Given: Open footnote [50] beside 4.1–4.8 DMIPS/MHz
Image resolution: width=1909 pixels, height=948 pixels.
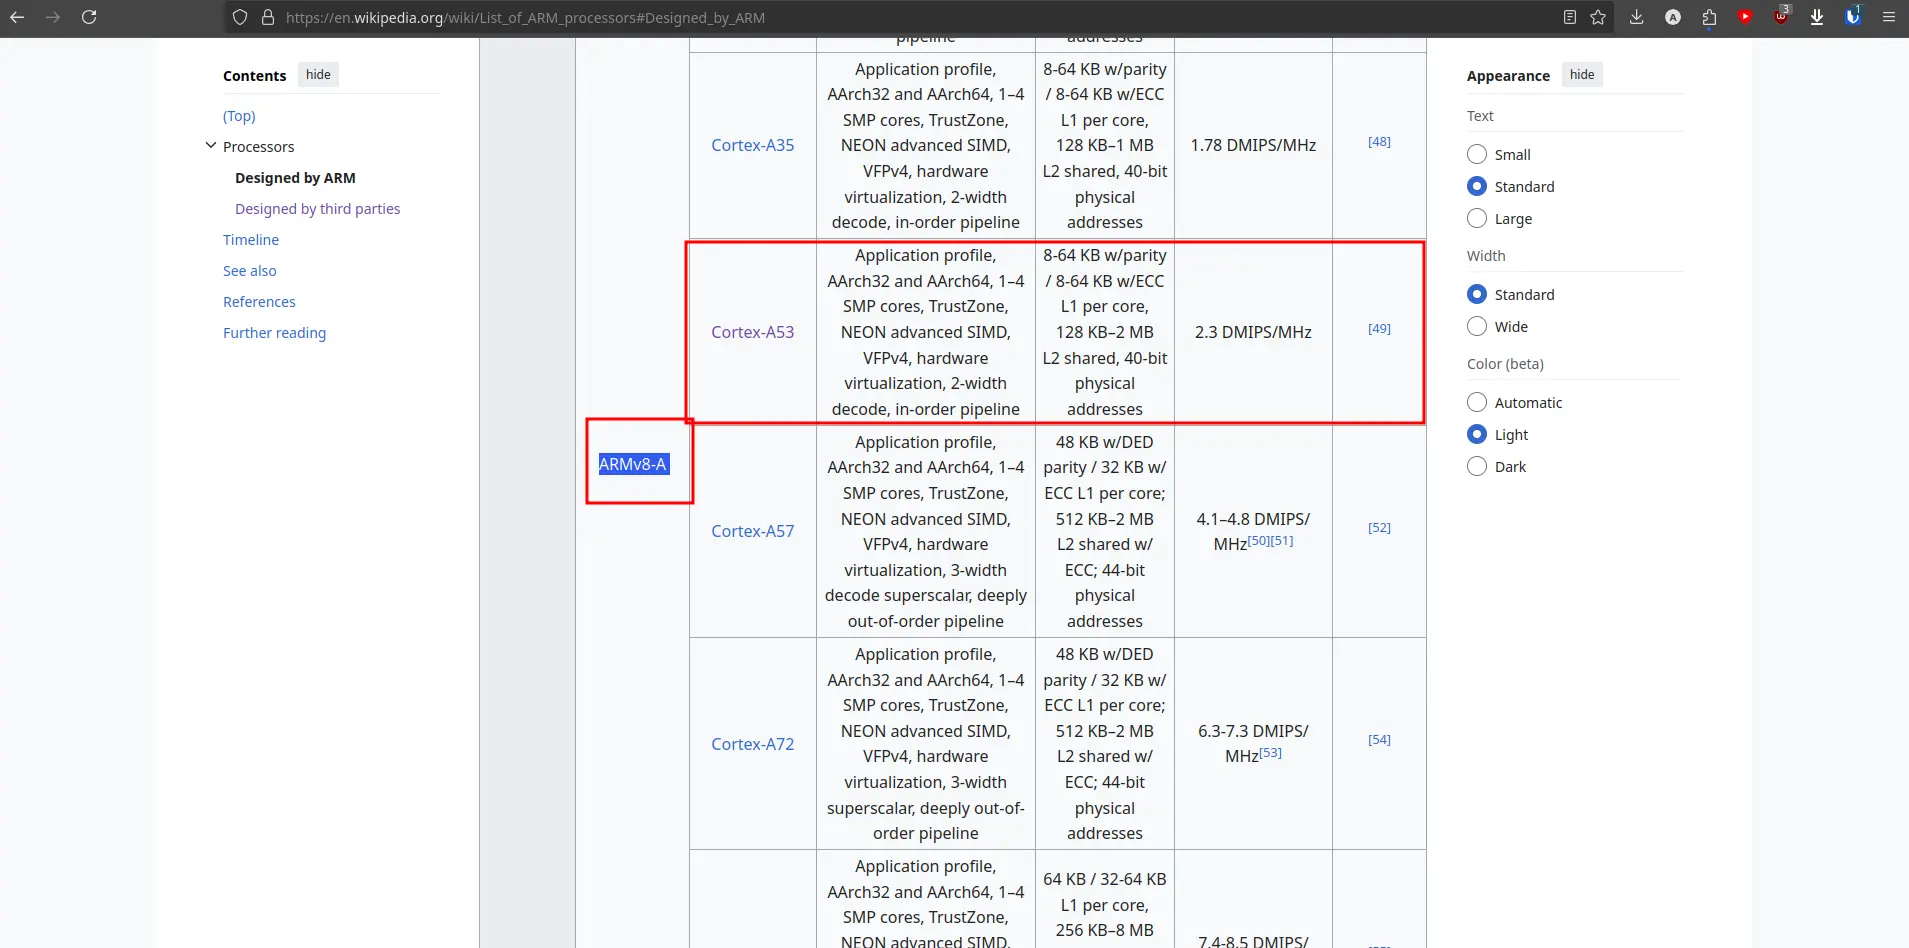Looking at the screenshot, I should click(x=1259, y=541).
